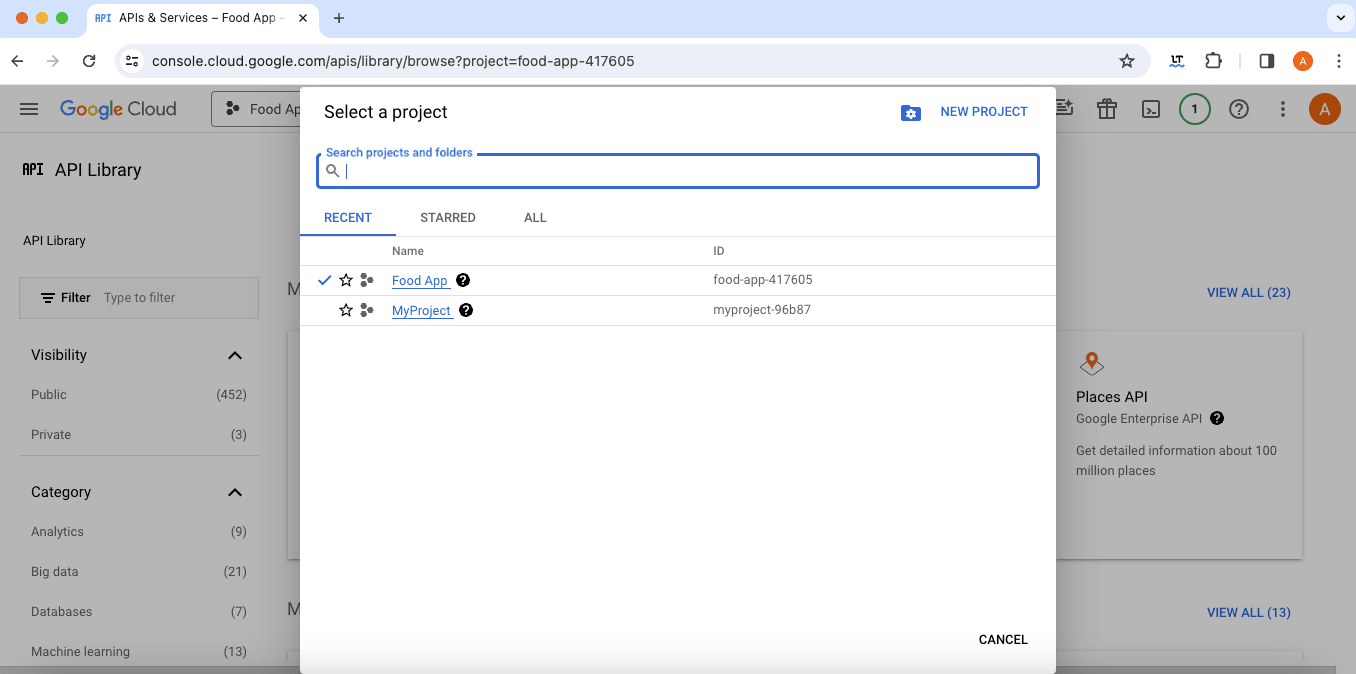Image resolution: width=1356 pixels, height=674 pixels.
Task: Collapse the Category filter section
Action: (x=234, y=492)
